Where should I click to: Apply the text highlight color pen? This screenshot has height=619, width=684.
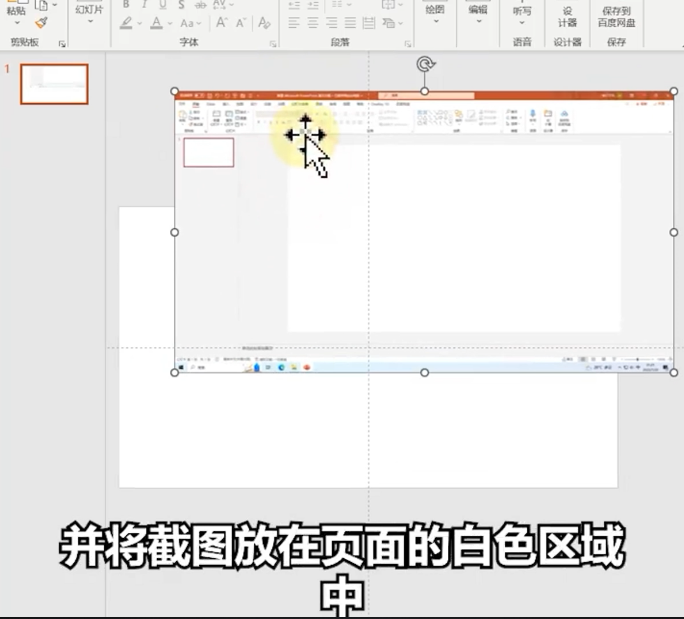pyautogui.click(x=127, y=23)
